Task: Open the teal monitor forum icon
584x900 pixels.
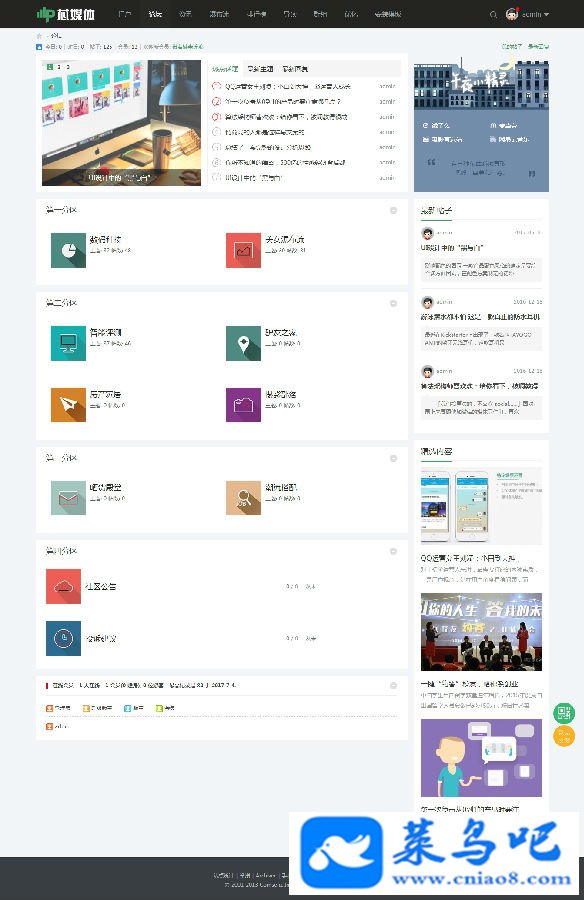Action: (x=68, y=343)
